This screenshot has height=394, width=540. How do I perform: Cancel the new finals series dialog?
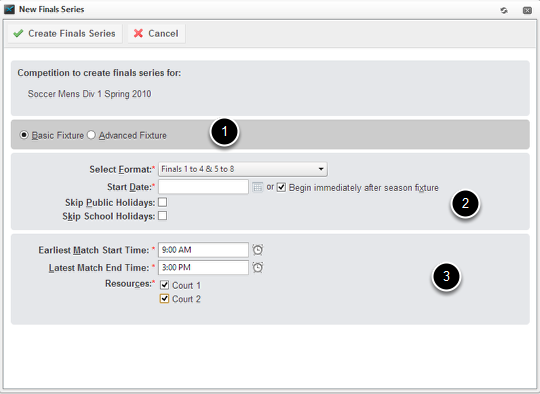click(x=156, y=33)
